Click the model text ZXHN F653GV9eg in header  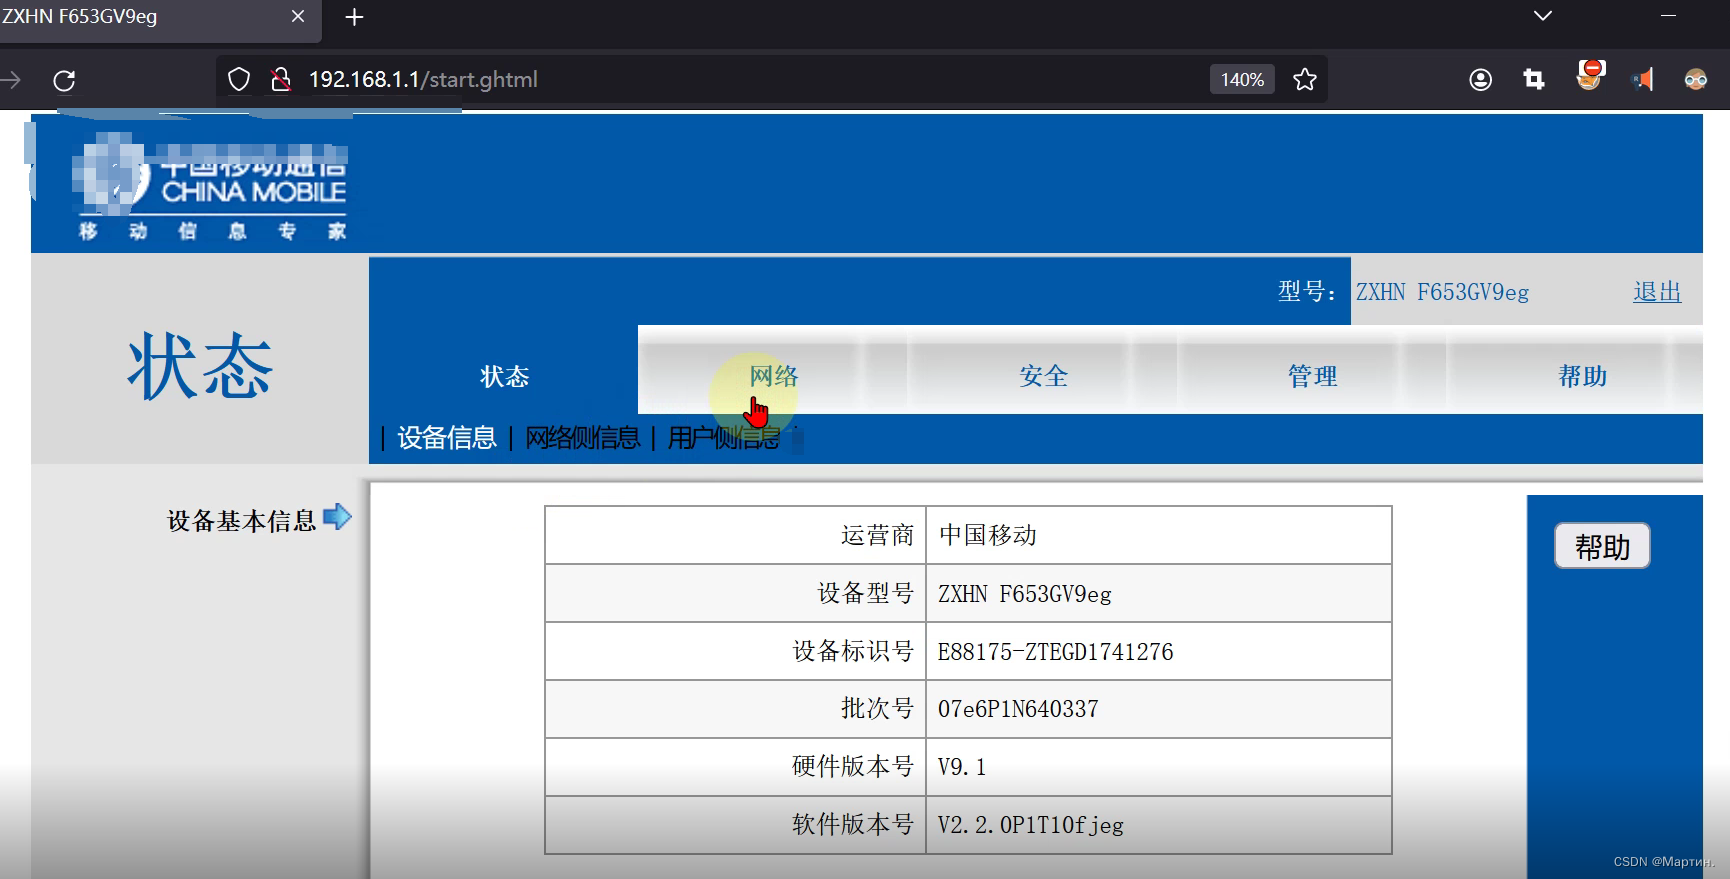click(1442, 292)
